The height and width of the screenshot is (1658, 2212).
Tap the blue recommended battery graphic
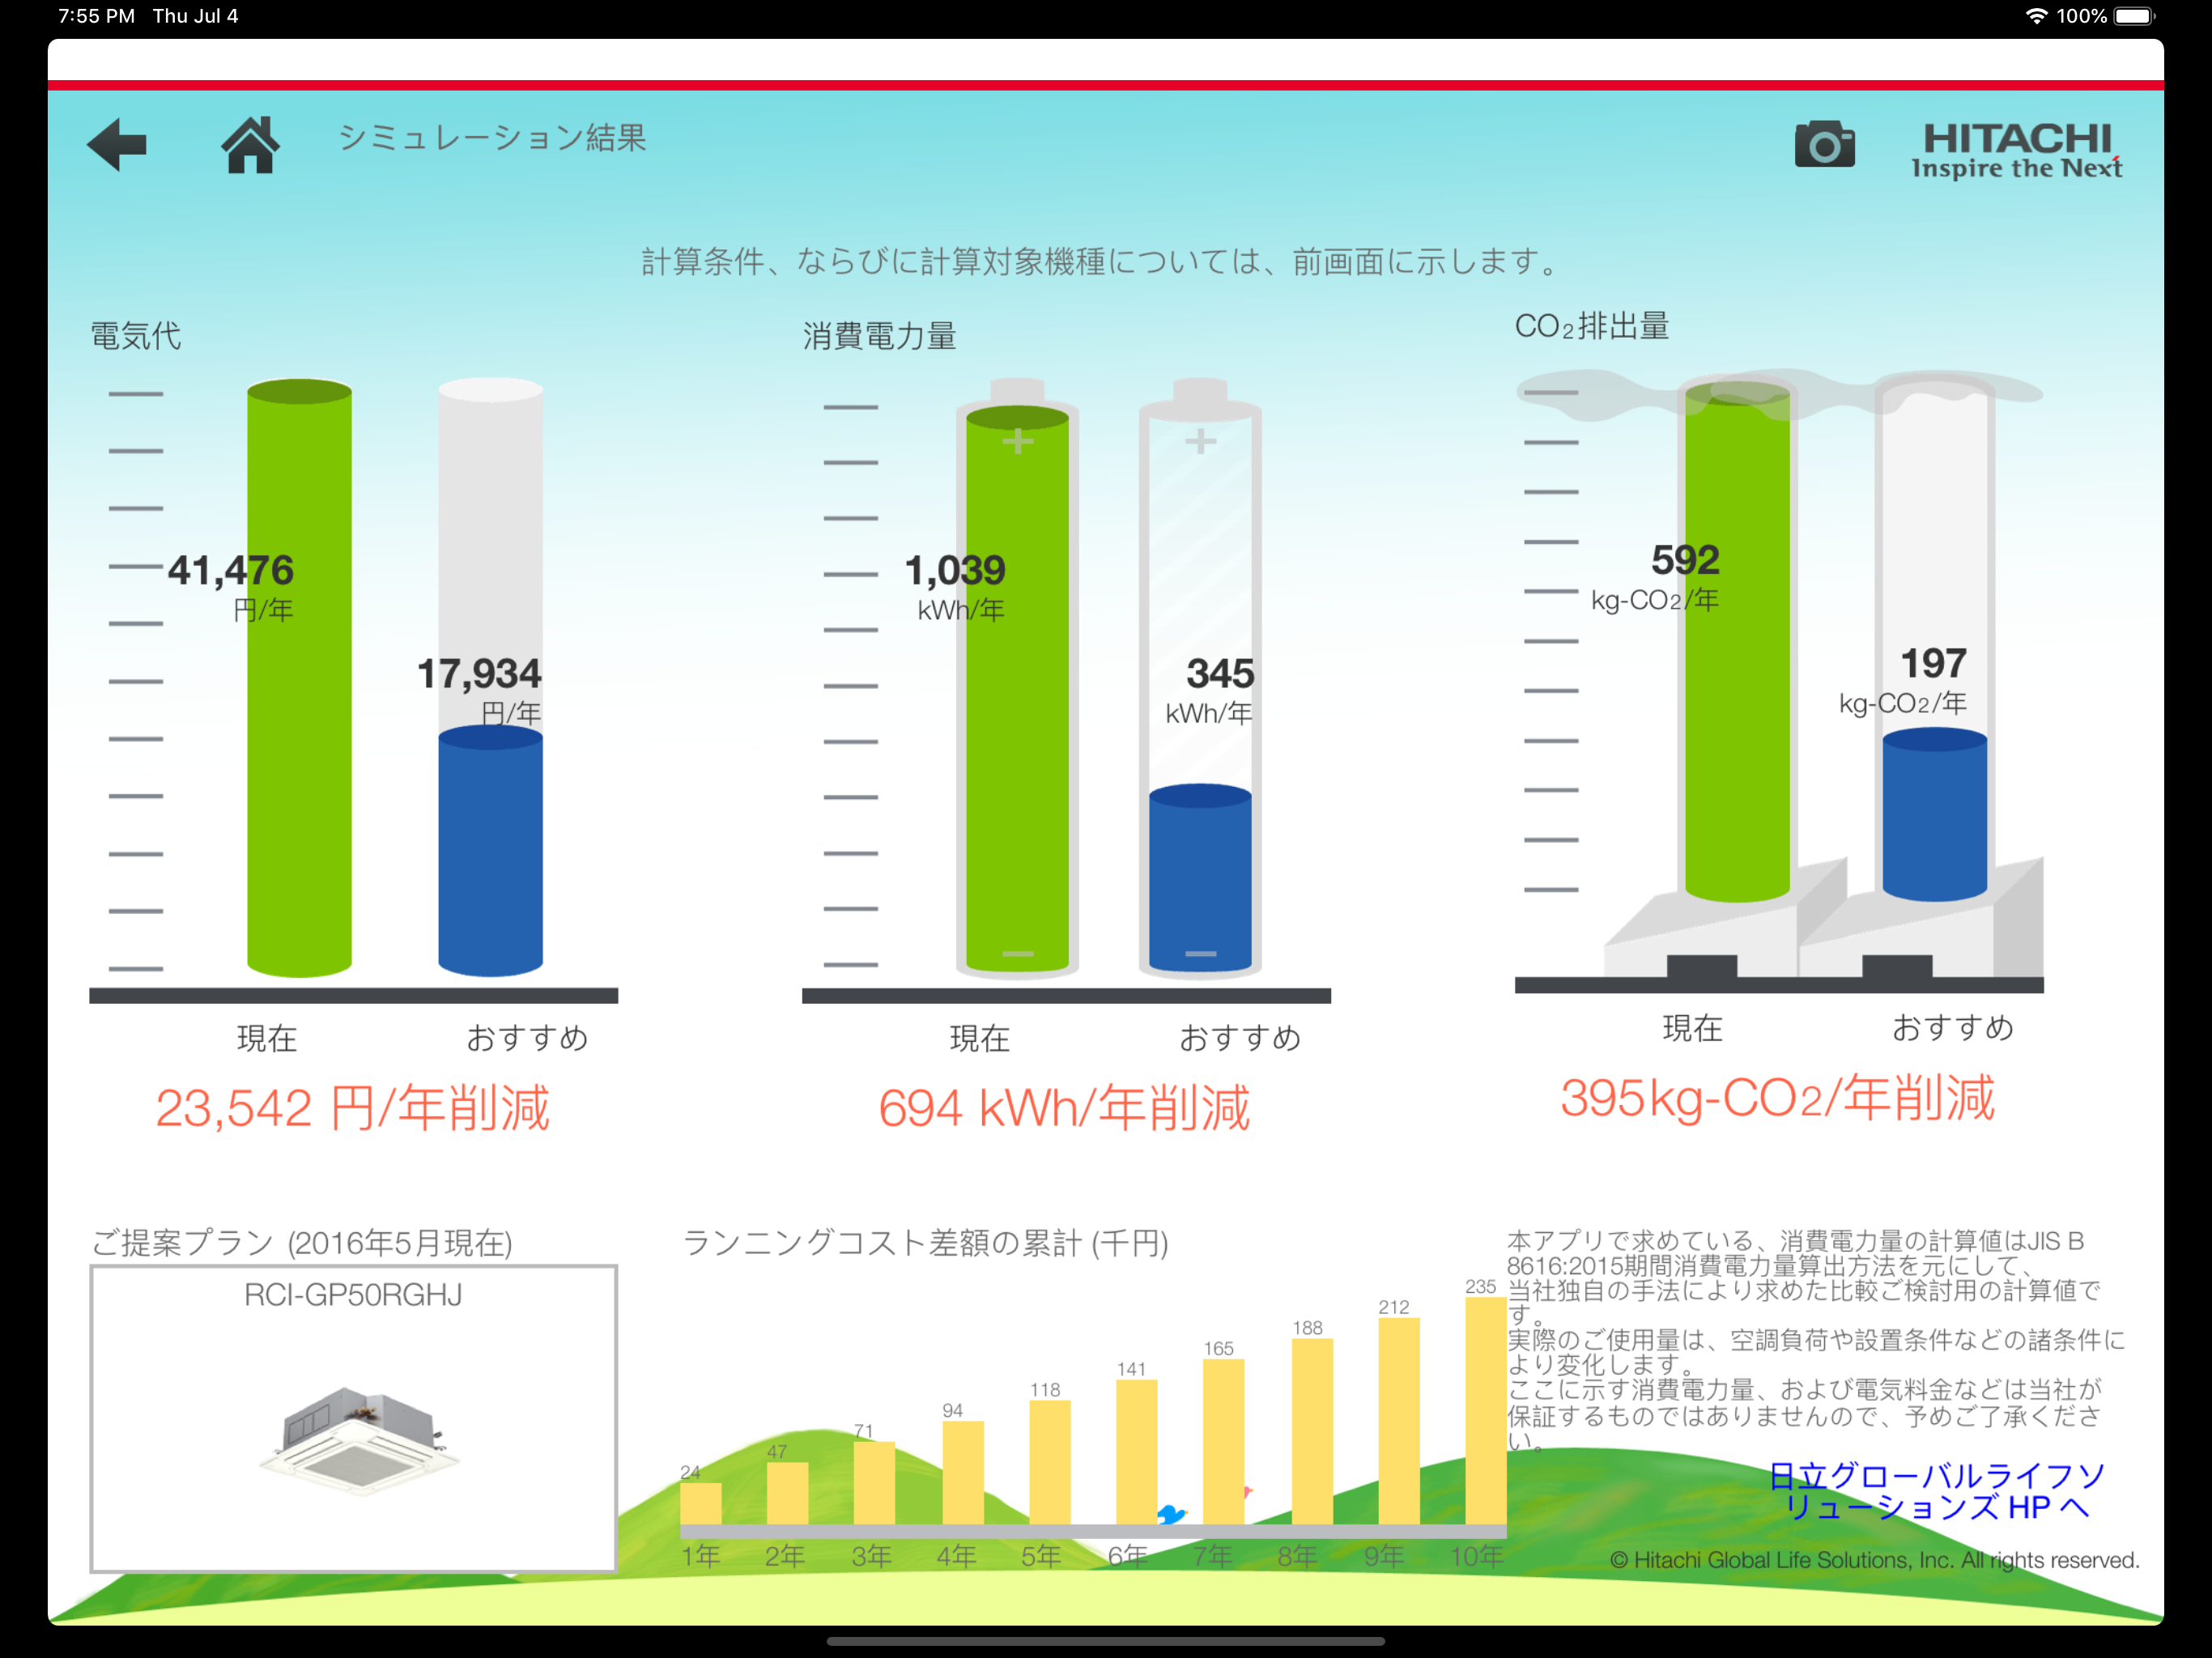tap(1200, 878)
